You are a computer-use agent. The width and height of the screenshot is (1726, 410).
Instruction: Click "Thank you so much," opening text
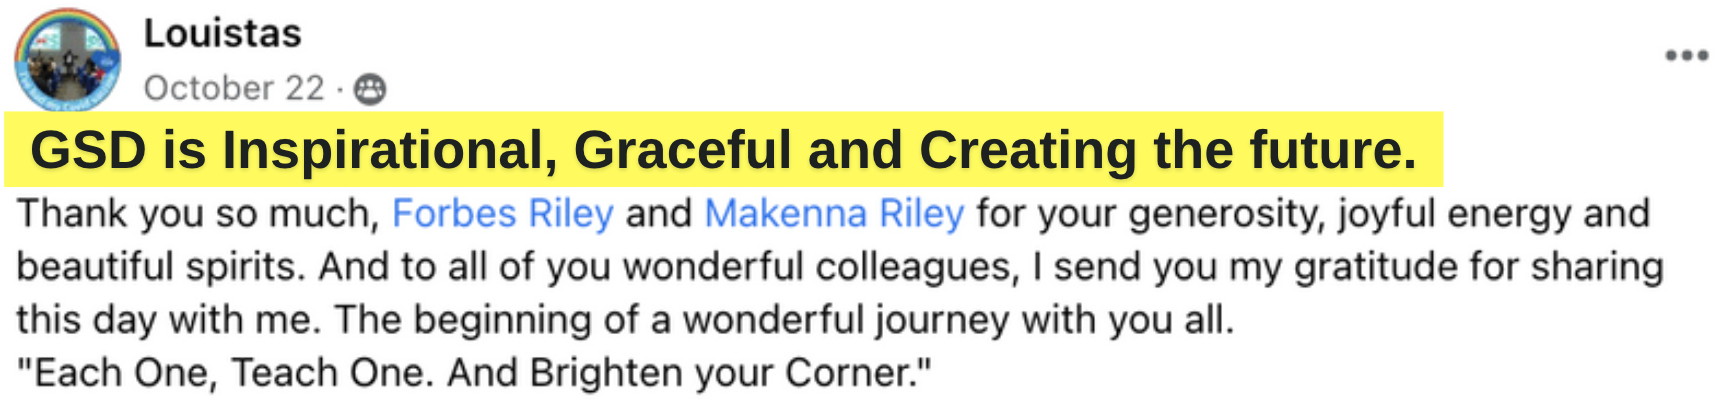point(198,214)
